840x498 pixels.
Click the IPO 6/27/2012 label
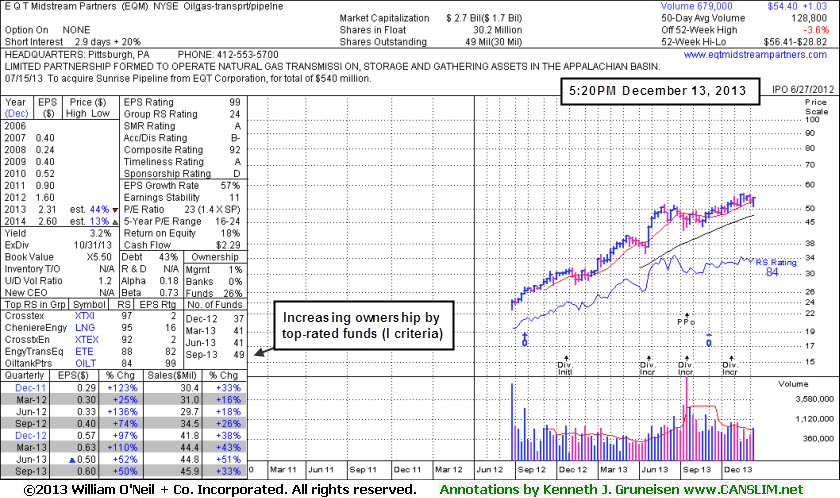tap(803, 89)
